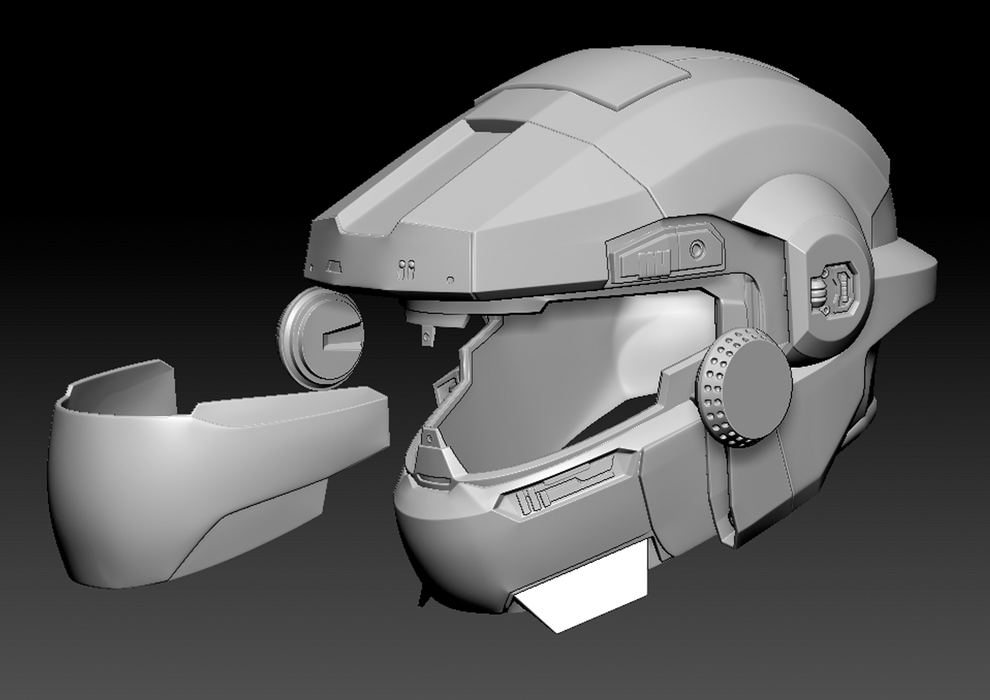Click the smooth rear dome of helmet

coord(800,130)
